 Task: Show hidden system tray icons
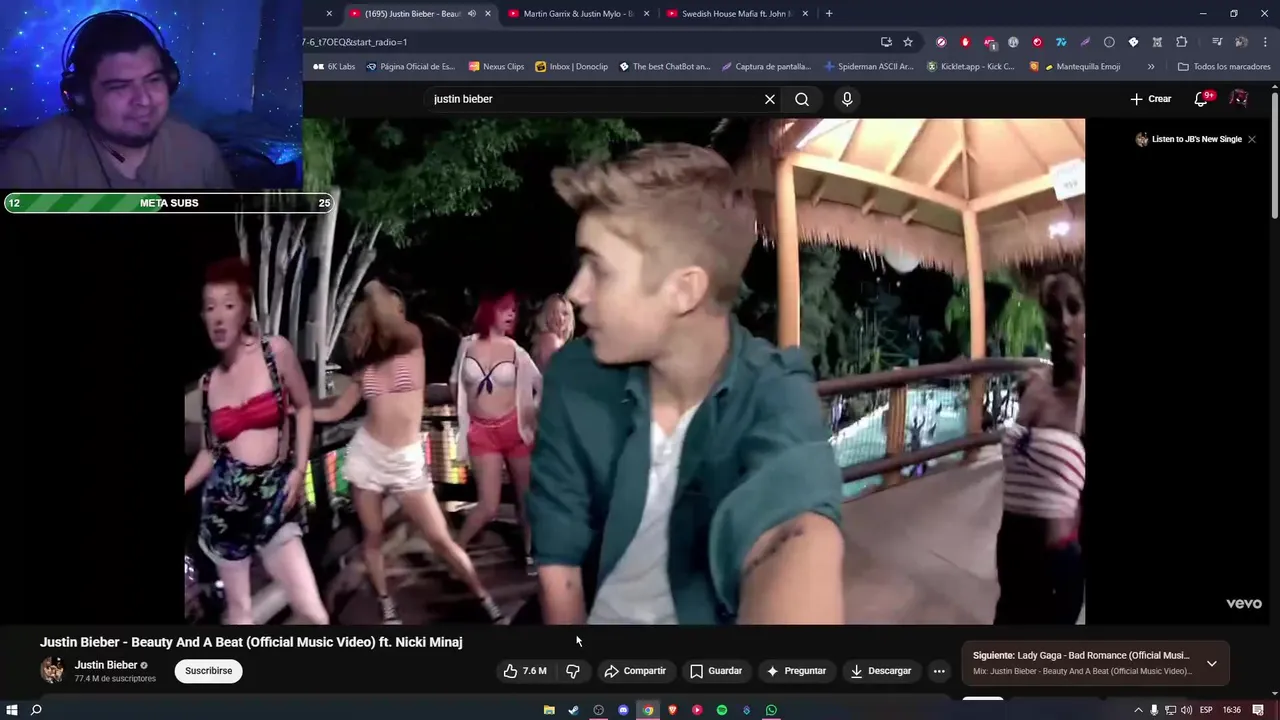1138,710
